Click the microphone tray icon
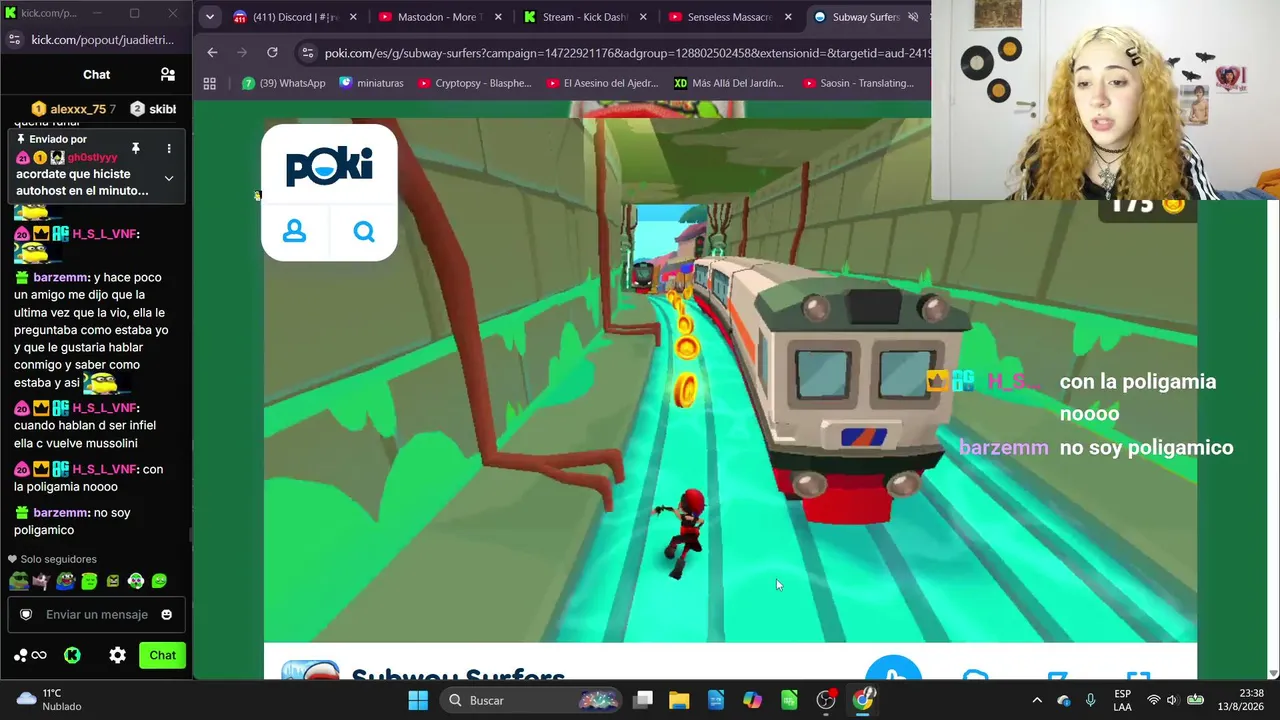The height and width of the screenshot is (720, 1280). click(x=1090, y=700)
